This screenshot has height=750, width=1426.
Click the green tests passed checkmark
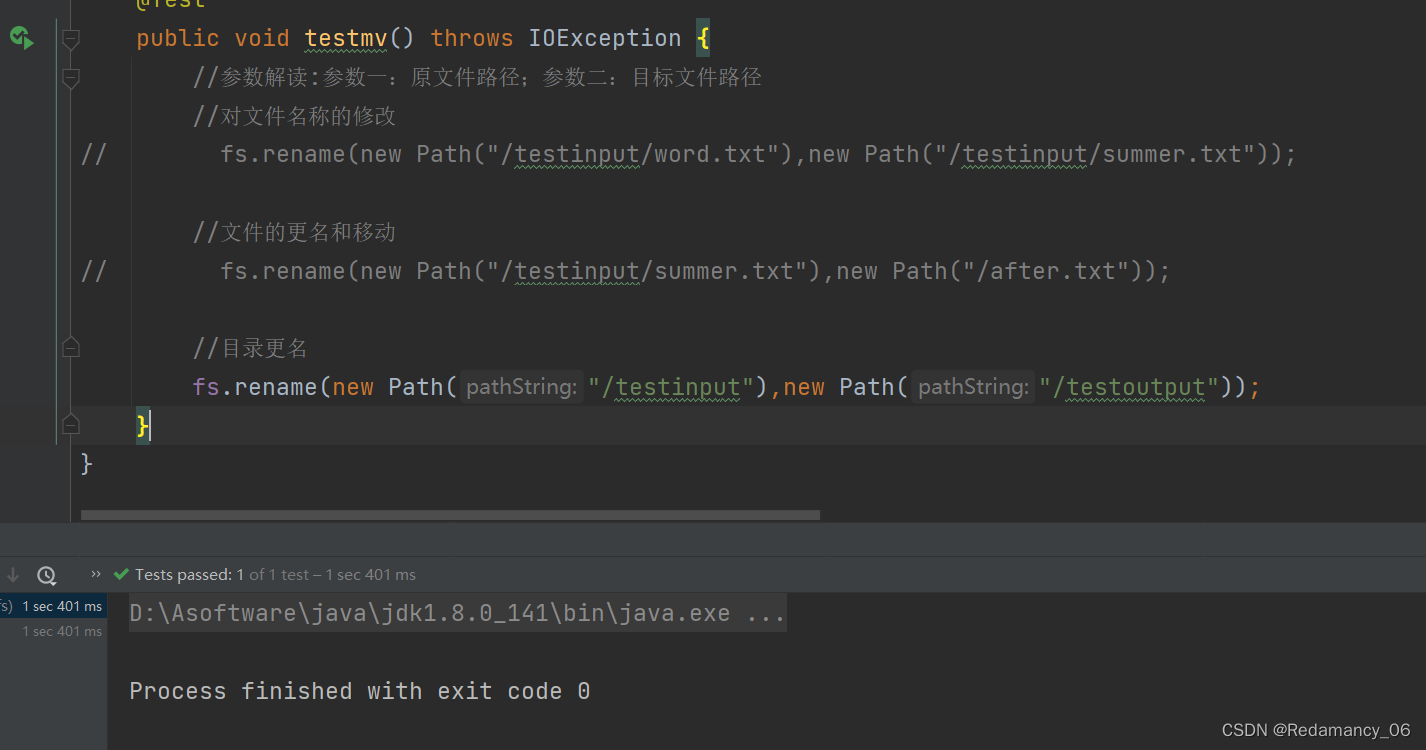[122, 575]
